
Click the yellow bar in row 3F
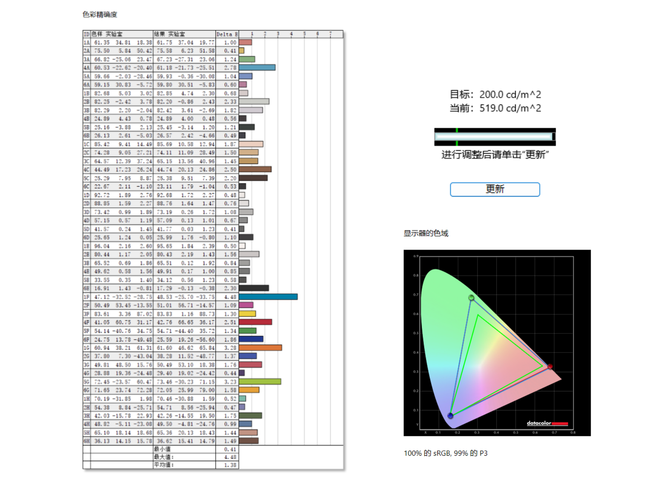click(x=247, y=314)
